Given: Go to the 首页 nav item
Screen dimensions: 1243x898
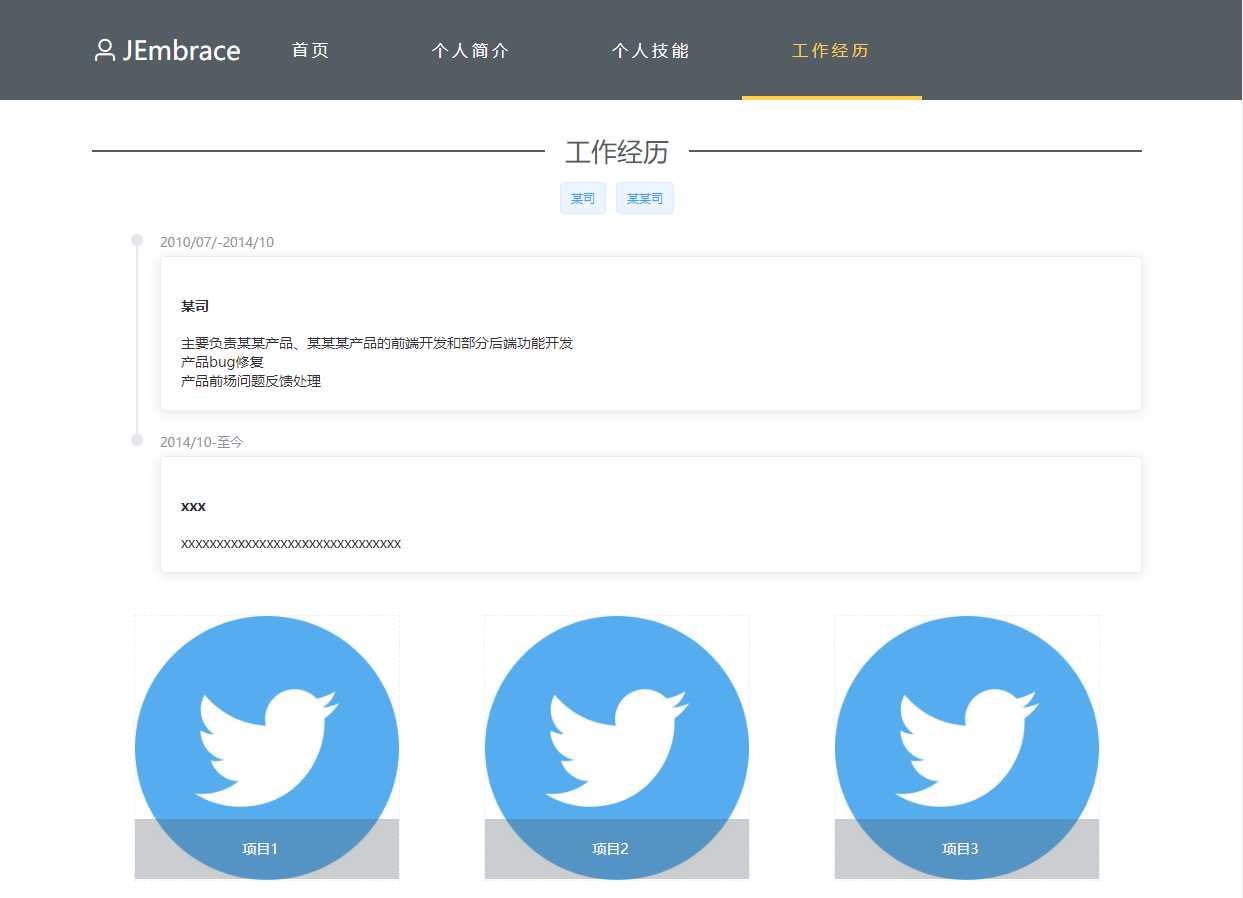Looking at the screenshot, I should 311,50.
